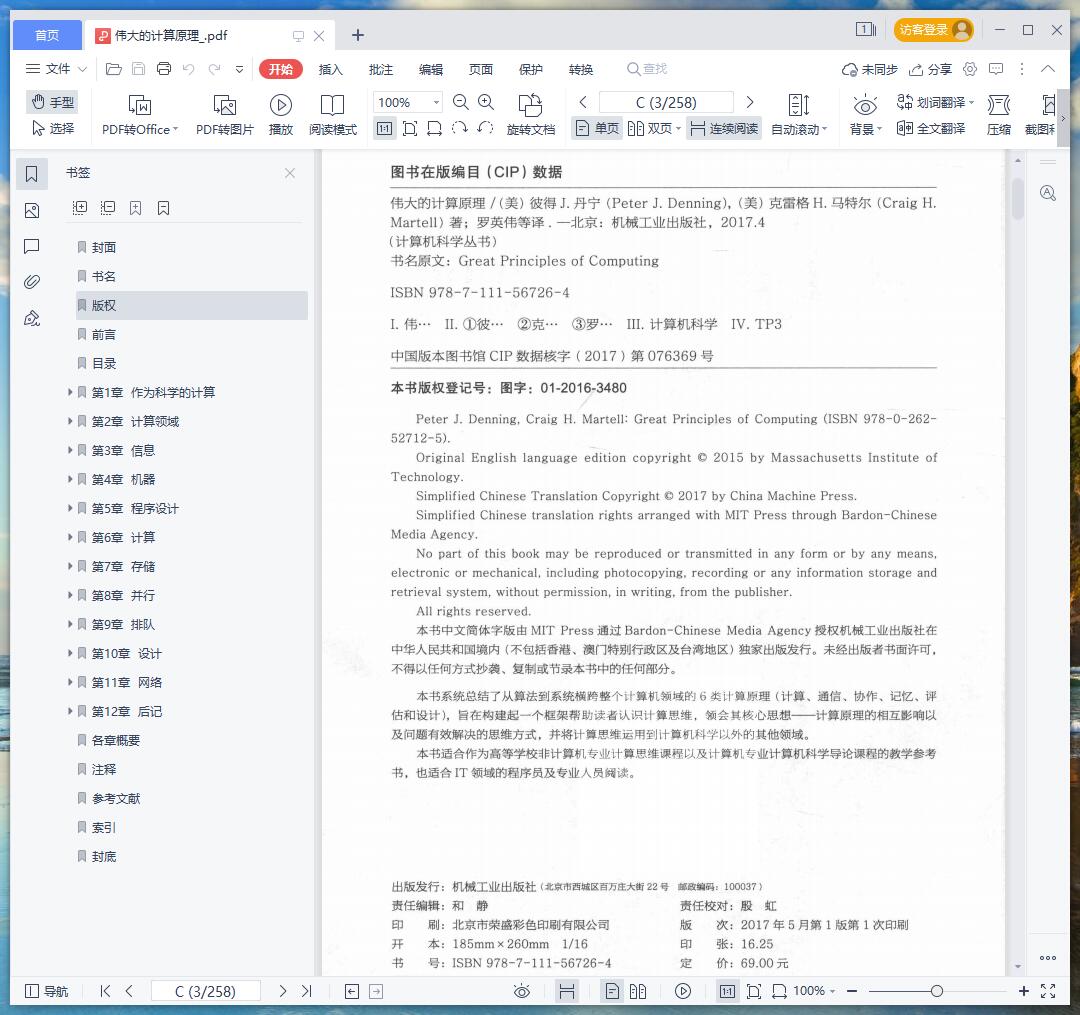Toggle 选择 selection tool

tap(52, 129)
